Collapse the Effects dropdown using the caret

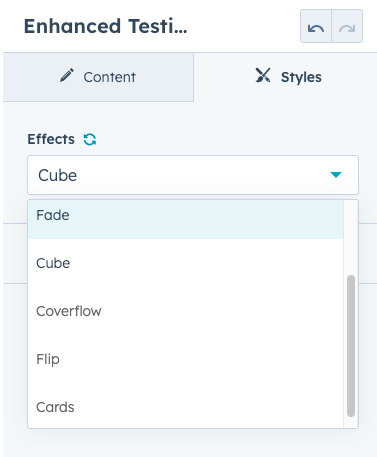tap(336, 175)
